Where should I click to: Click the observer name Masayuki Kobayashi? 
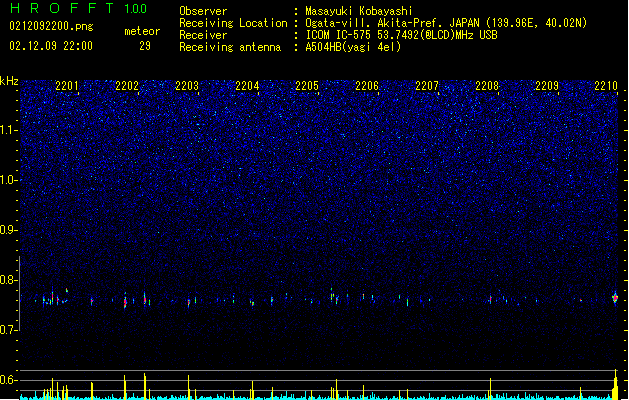point(359,11)
